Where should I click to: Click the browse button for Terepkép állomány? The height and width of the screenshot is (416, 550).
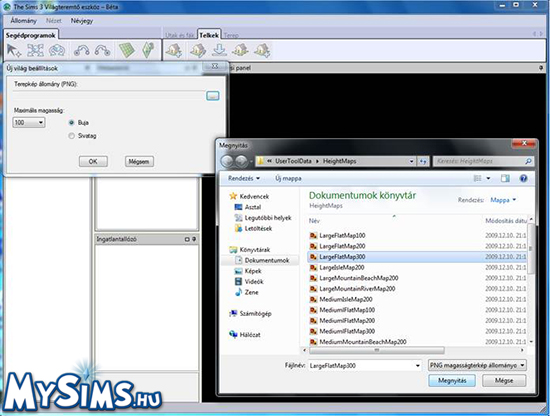(213, 95)
